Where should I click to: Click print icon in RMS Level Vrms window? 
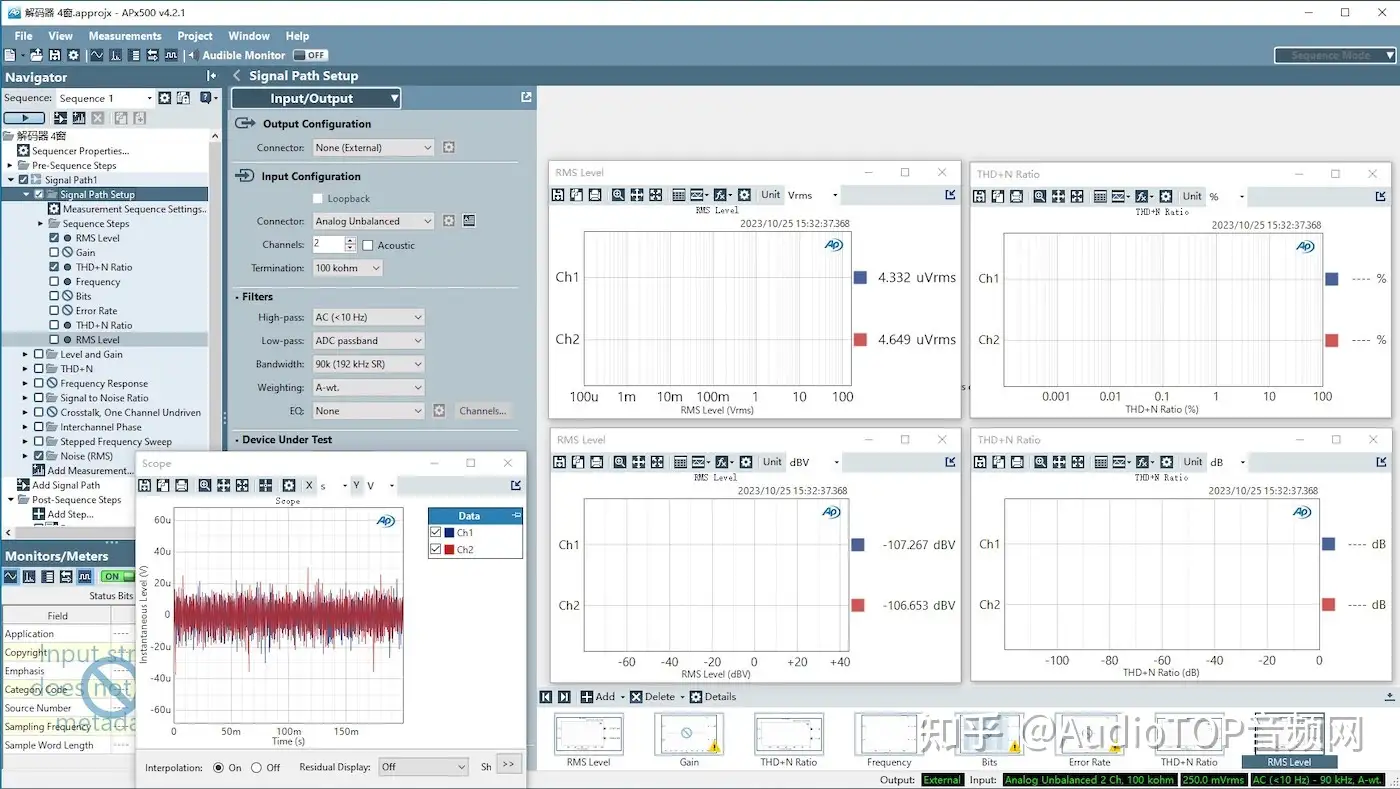click(595, 195)
